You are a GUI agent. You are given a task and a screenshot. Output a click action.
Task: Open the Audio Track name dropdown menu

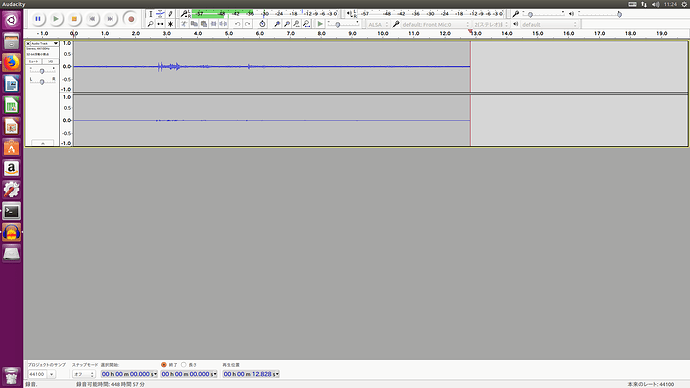coord(44,44)
